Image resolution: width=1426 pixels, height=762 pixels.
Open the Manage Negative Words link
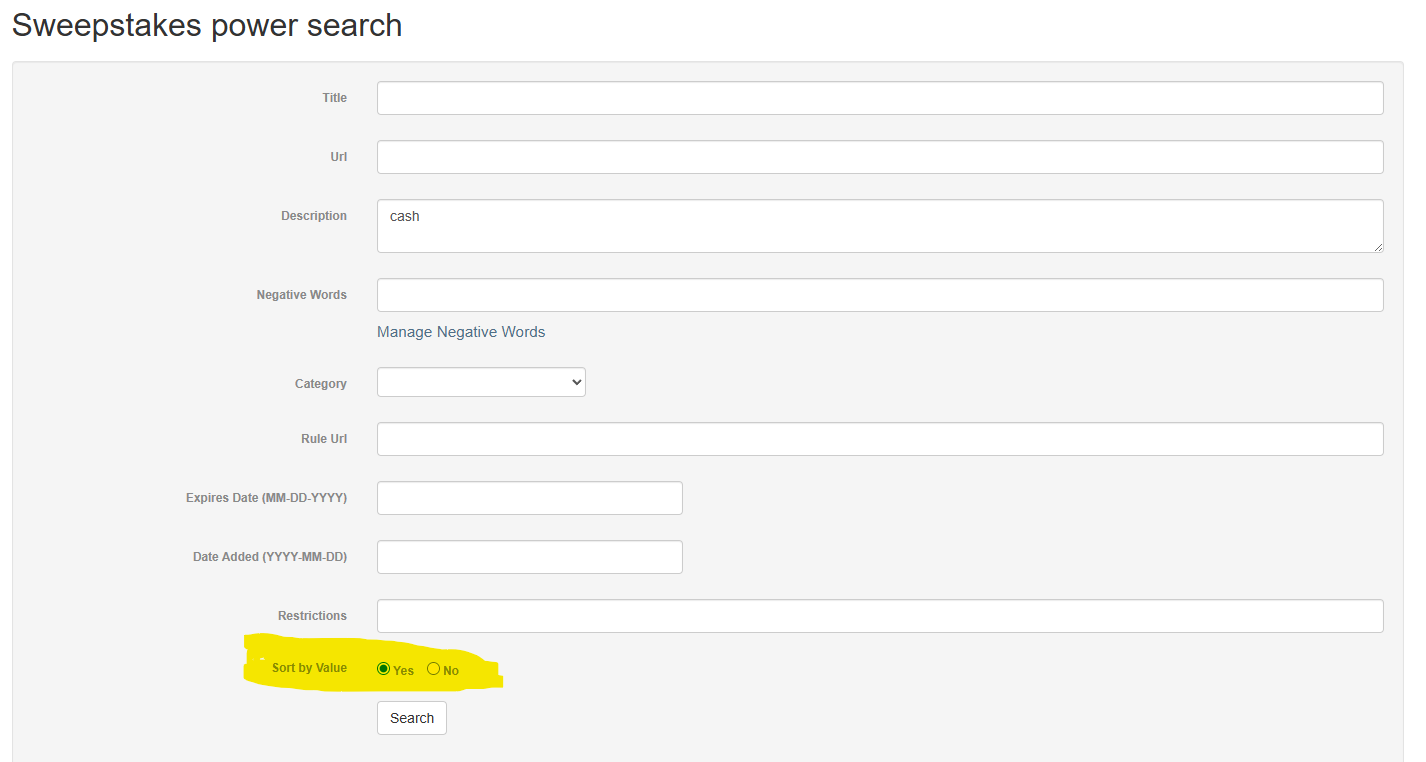click(461, 332)
